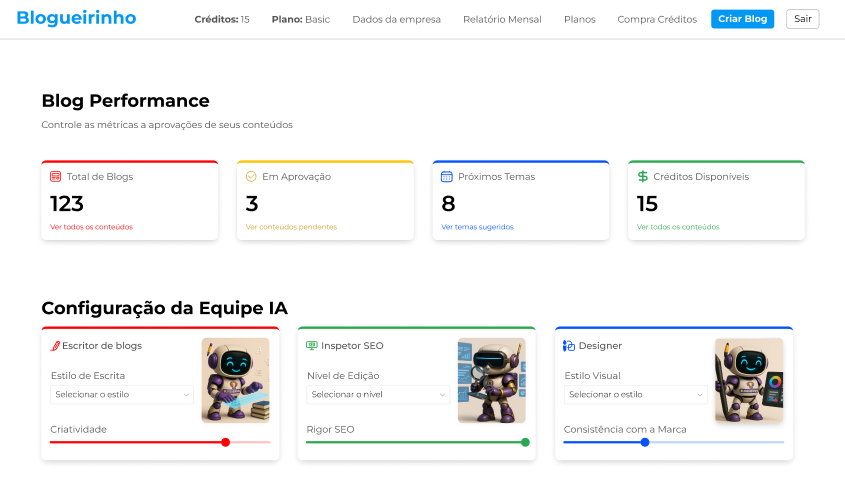This screenshot has width=845, height=490.
Task: Open the Estilo de Escrita dropdown
Action: (x=122, y=395)
